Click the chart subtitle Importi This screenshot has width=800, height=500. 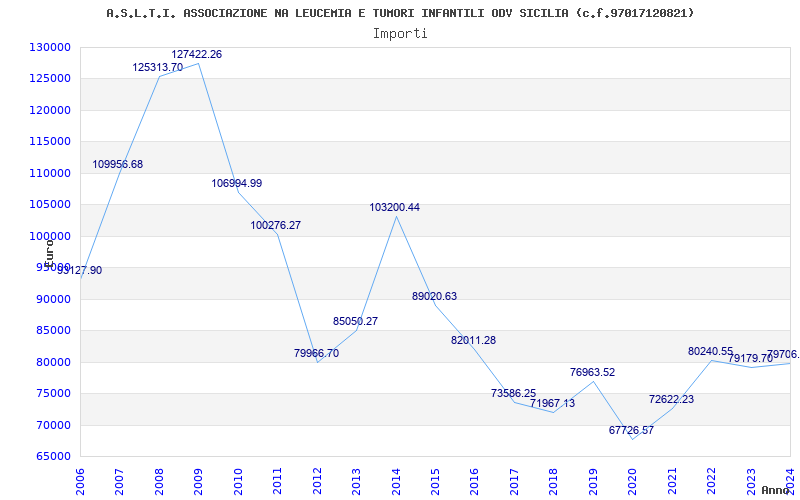[x=400, y=34]
